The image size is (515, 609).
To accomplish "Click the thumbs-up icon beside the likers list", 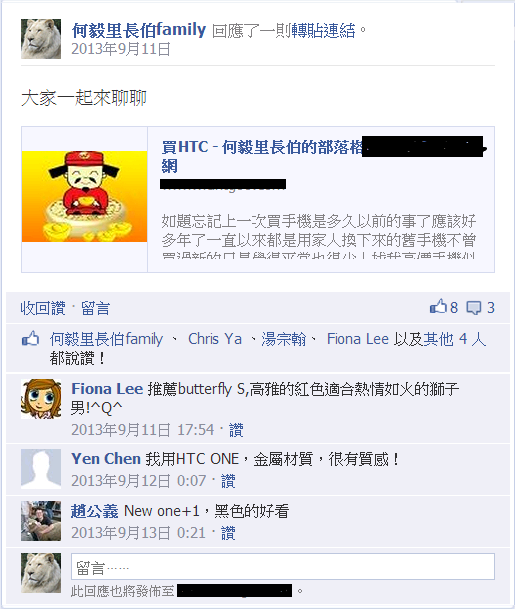I will pos(30,339).
